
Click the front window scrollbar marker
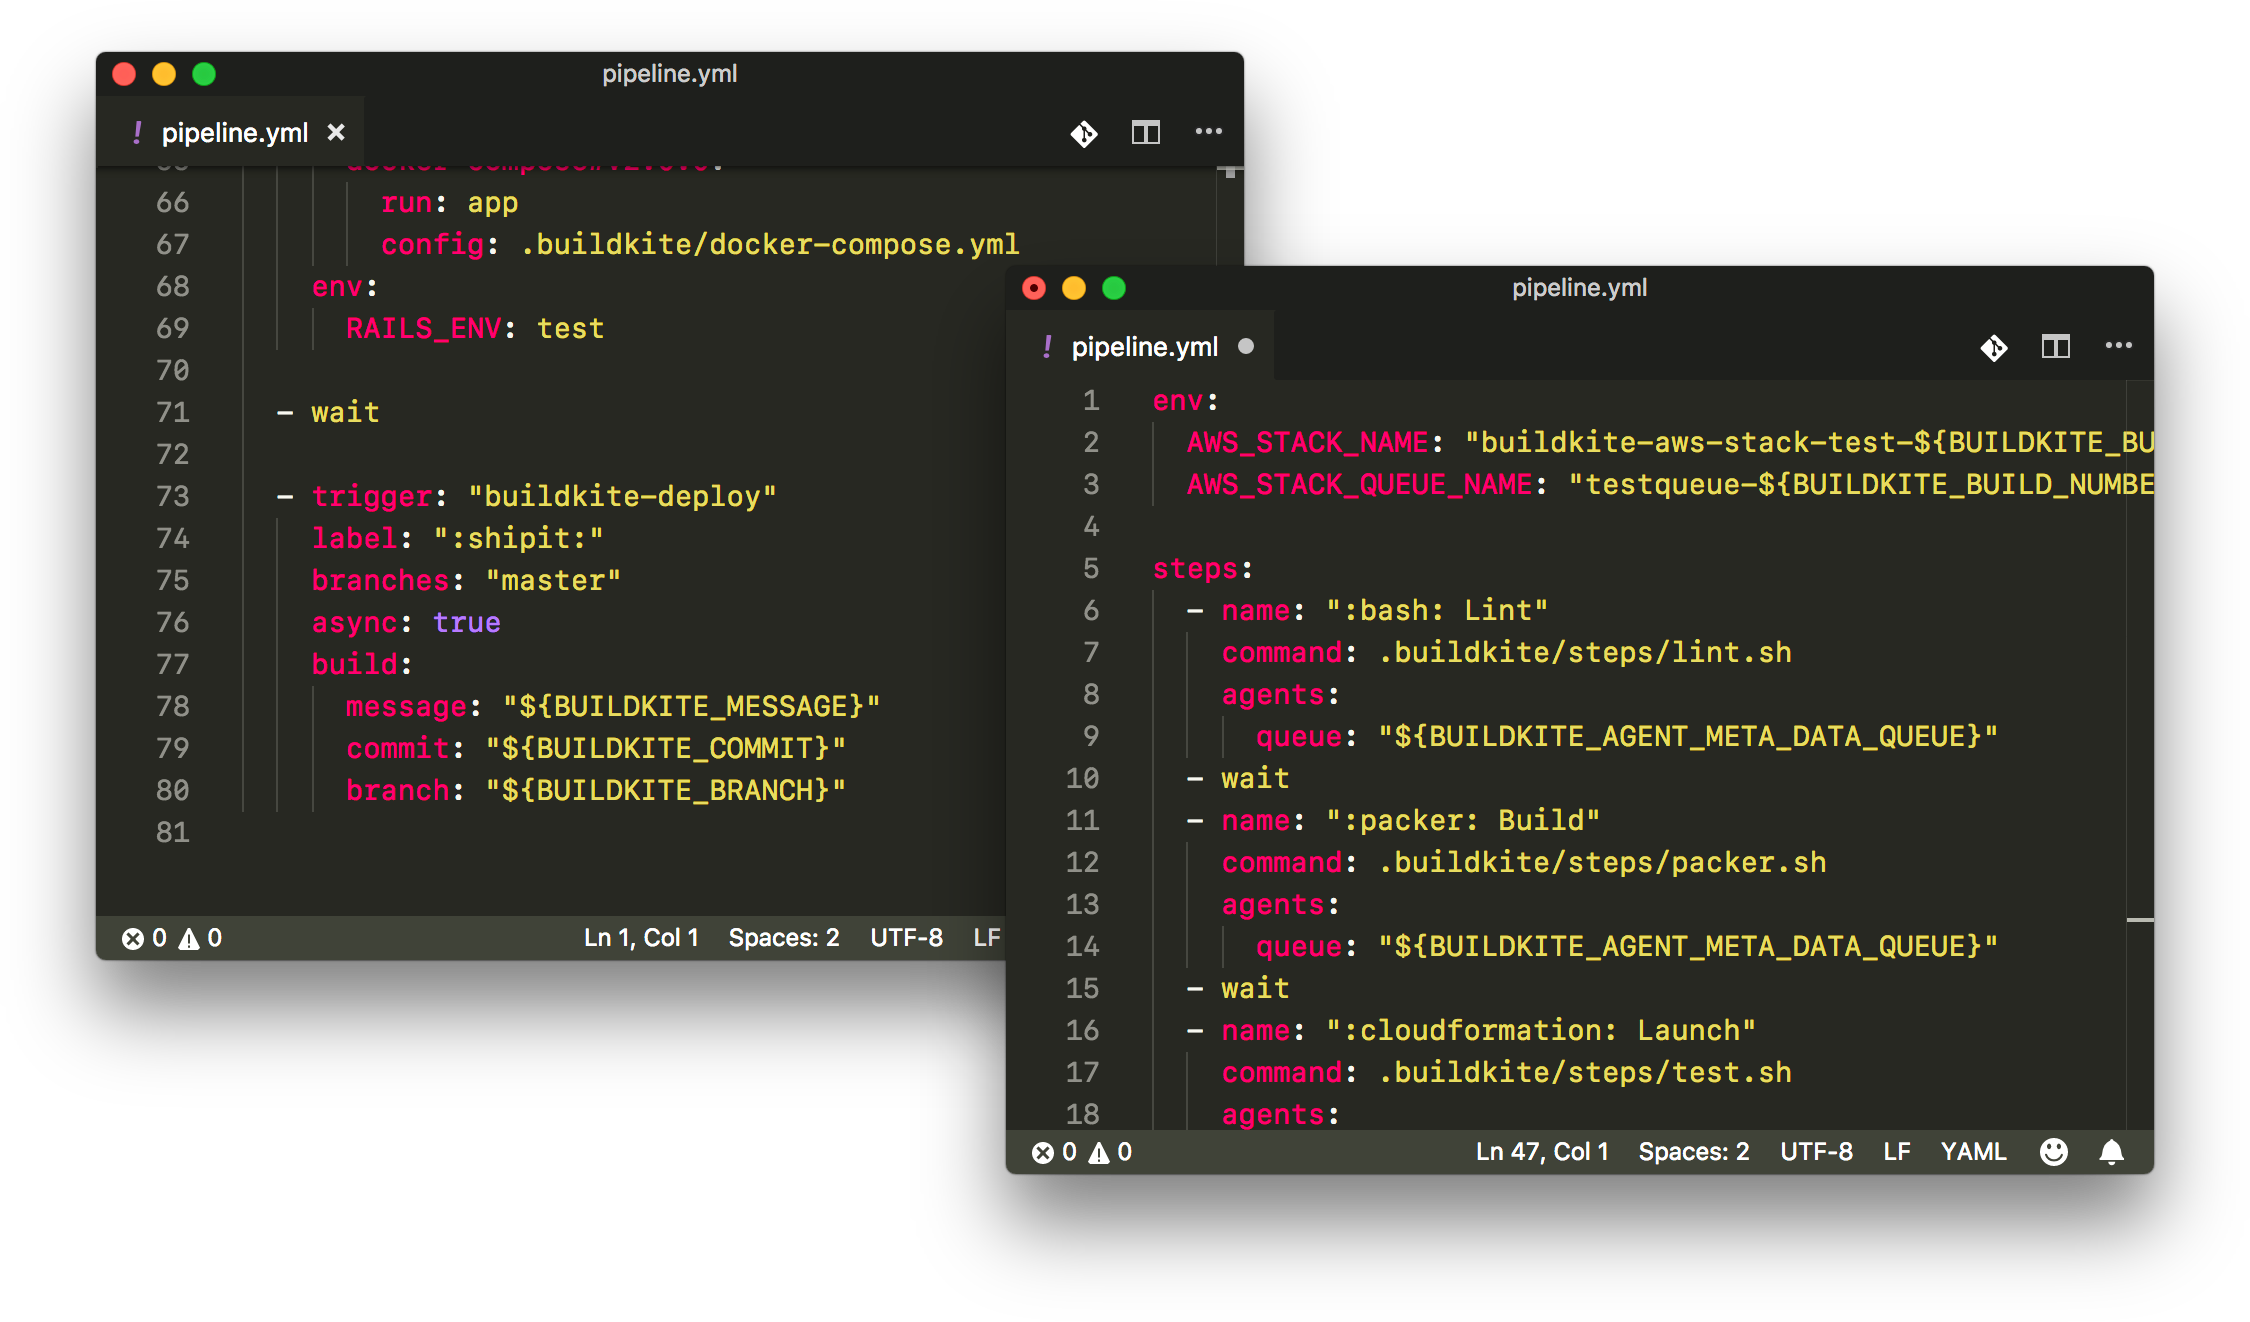tap(2139, 919)
